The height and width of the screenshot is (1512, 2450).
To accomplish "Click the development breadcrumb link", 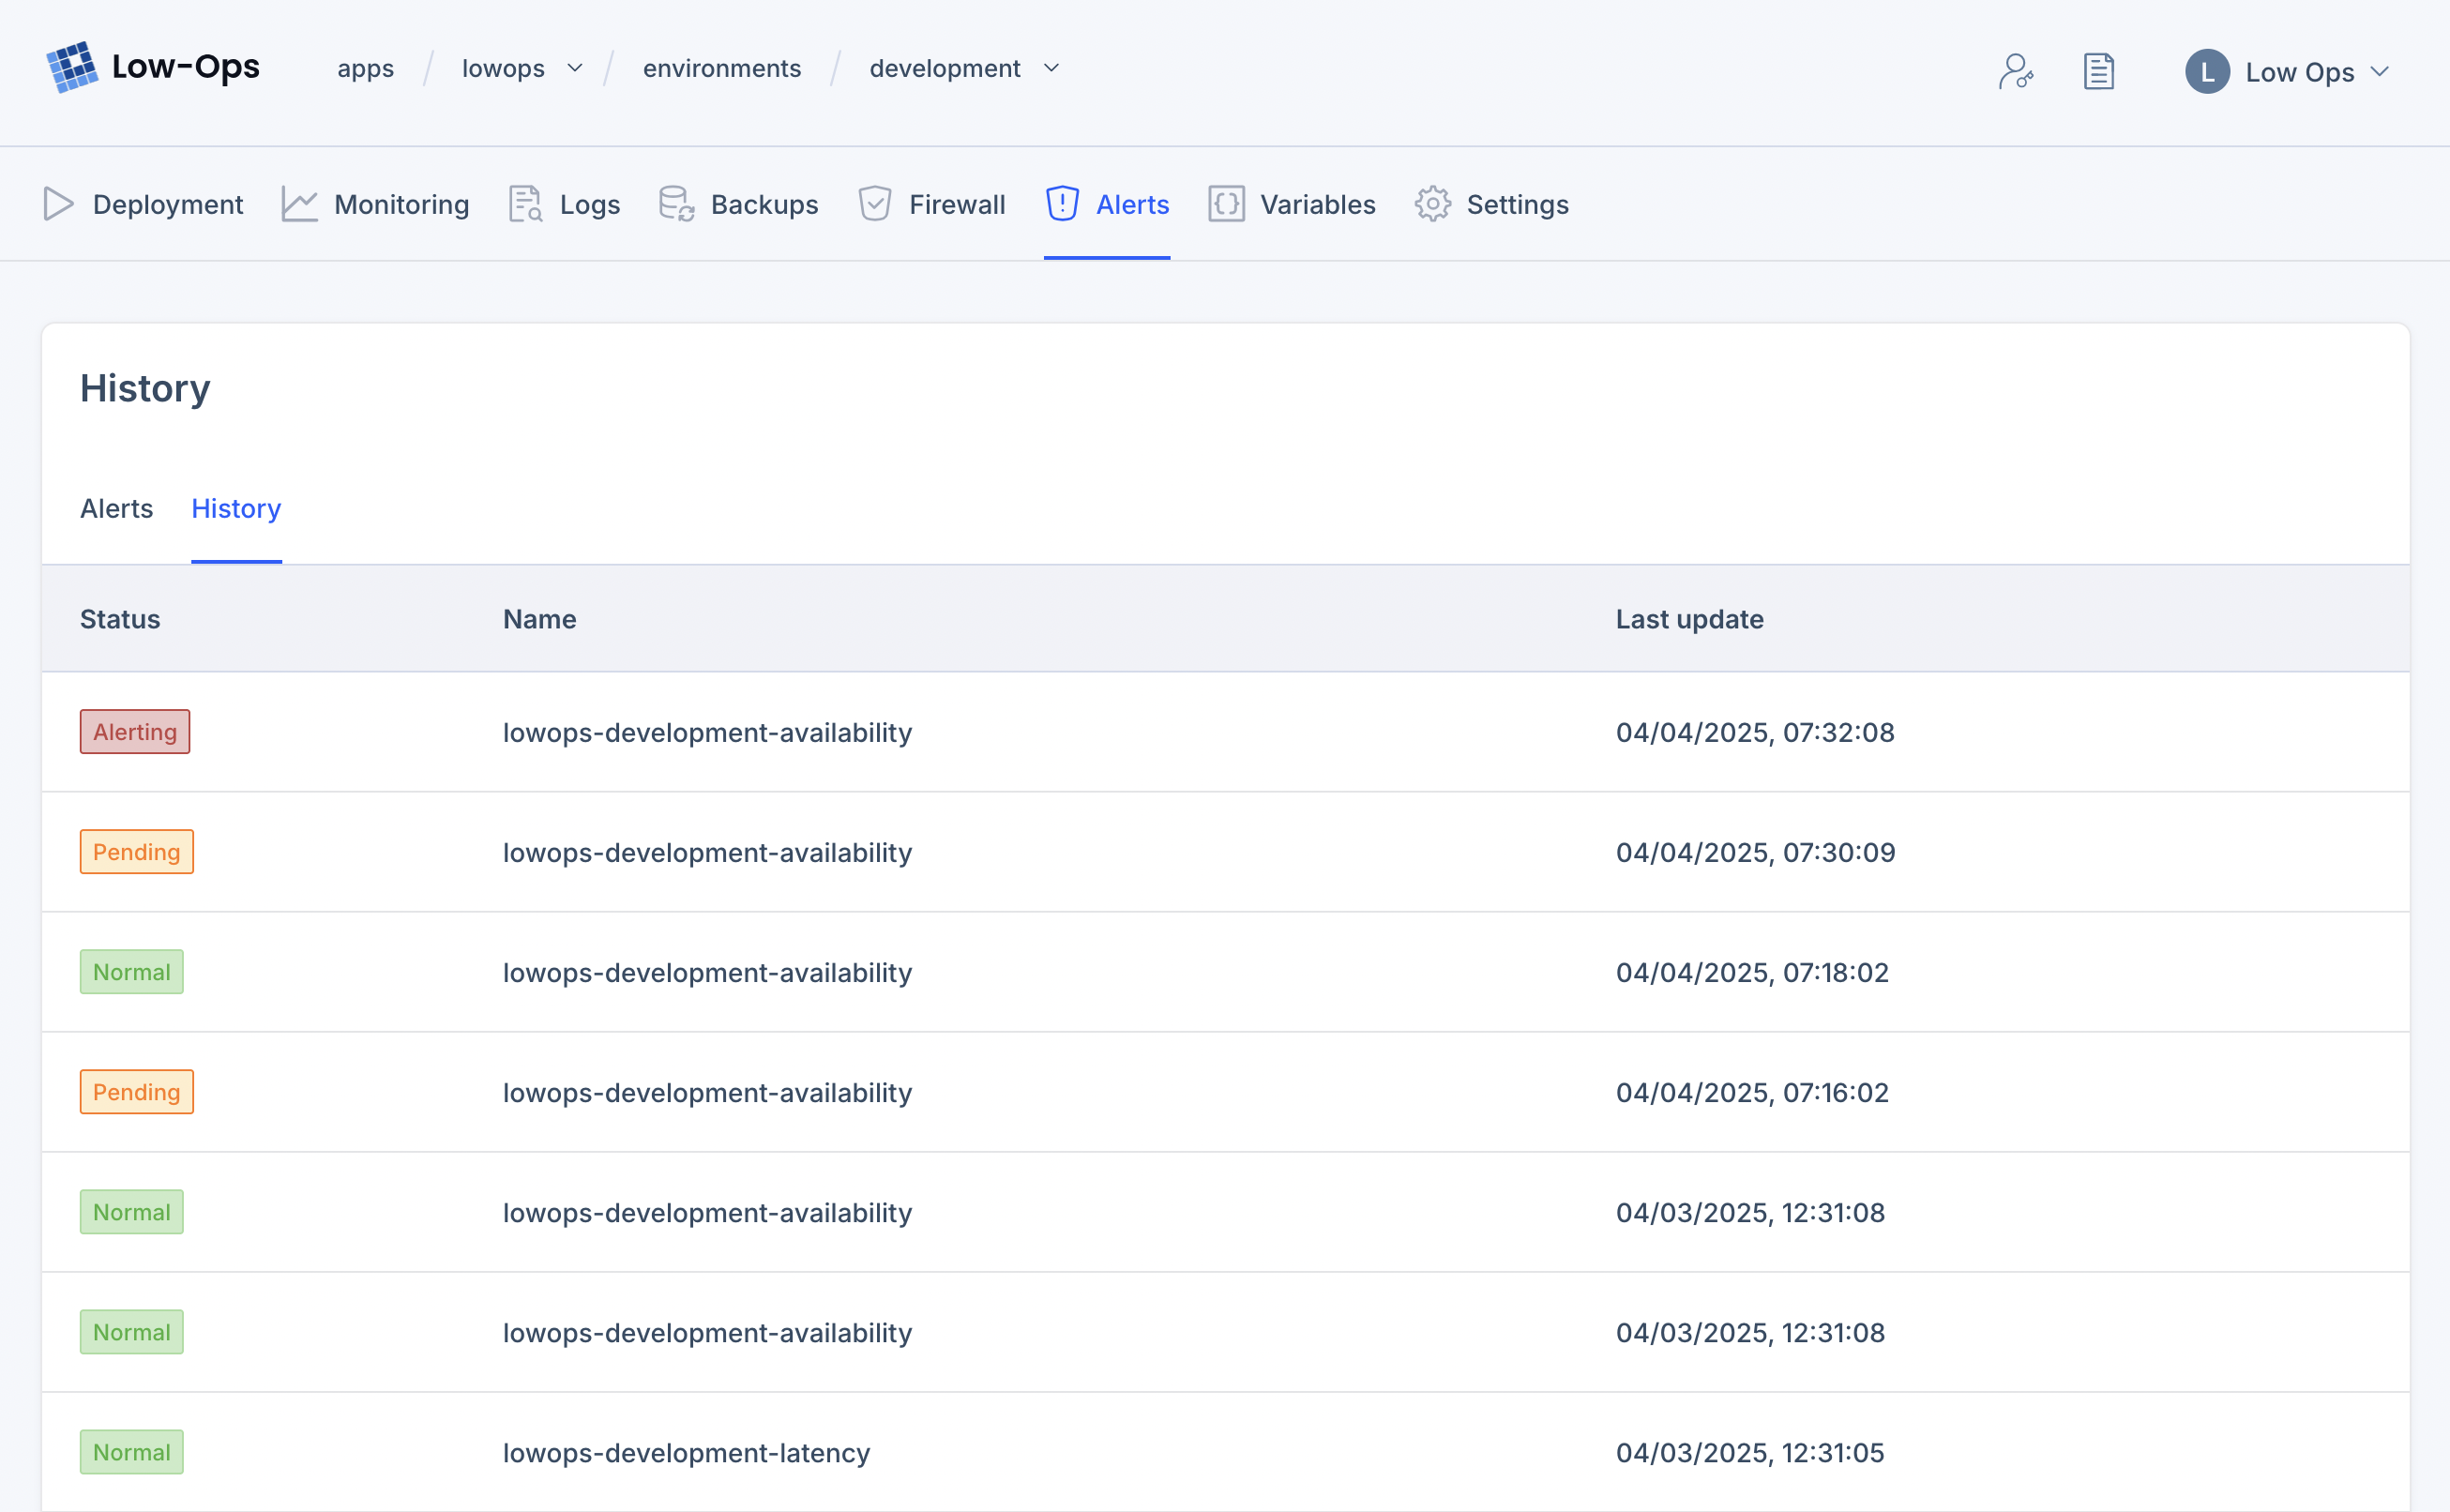I will tap(945, 68).
